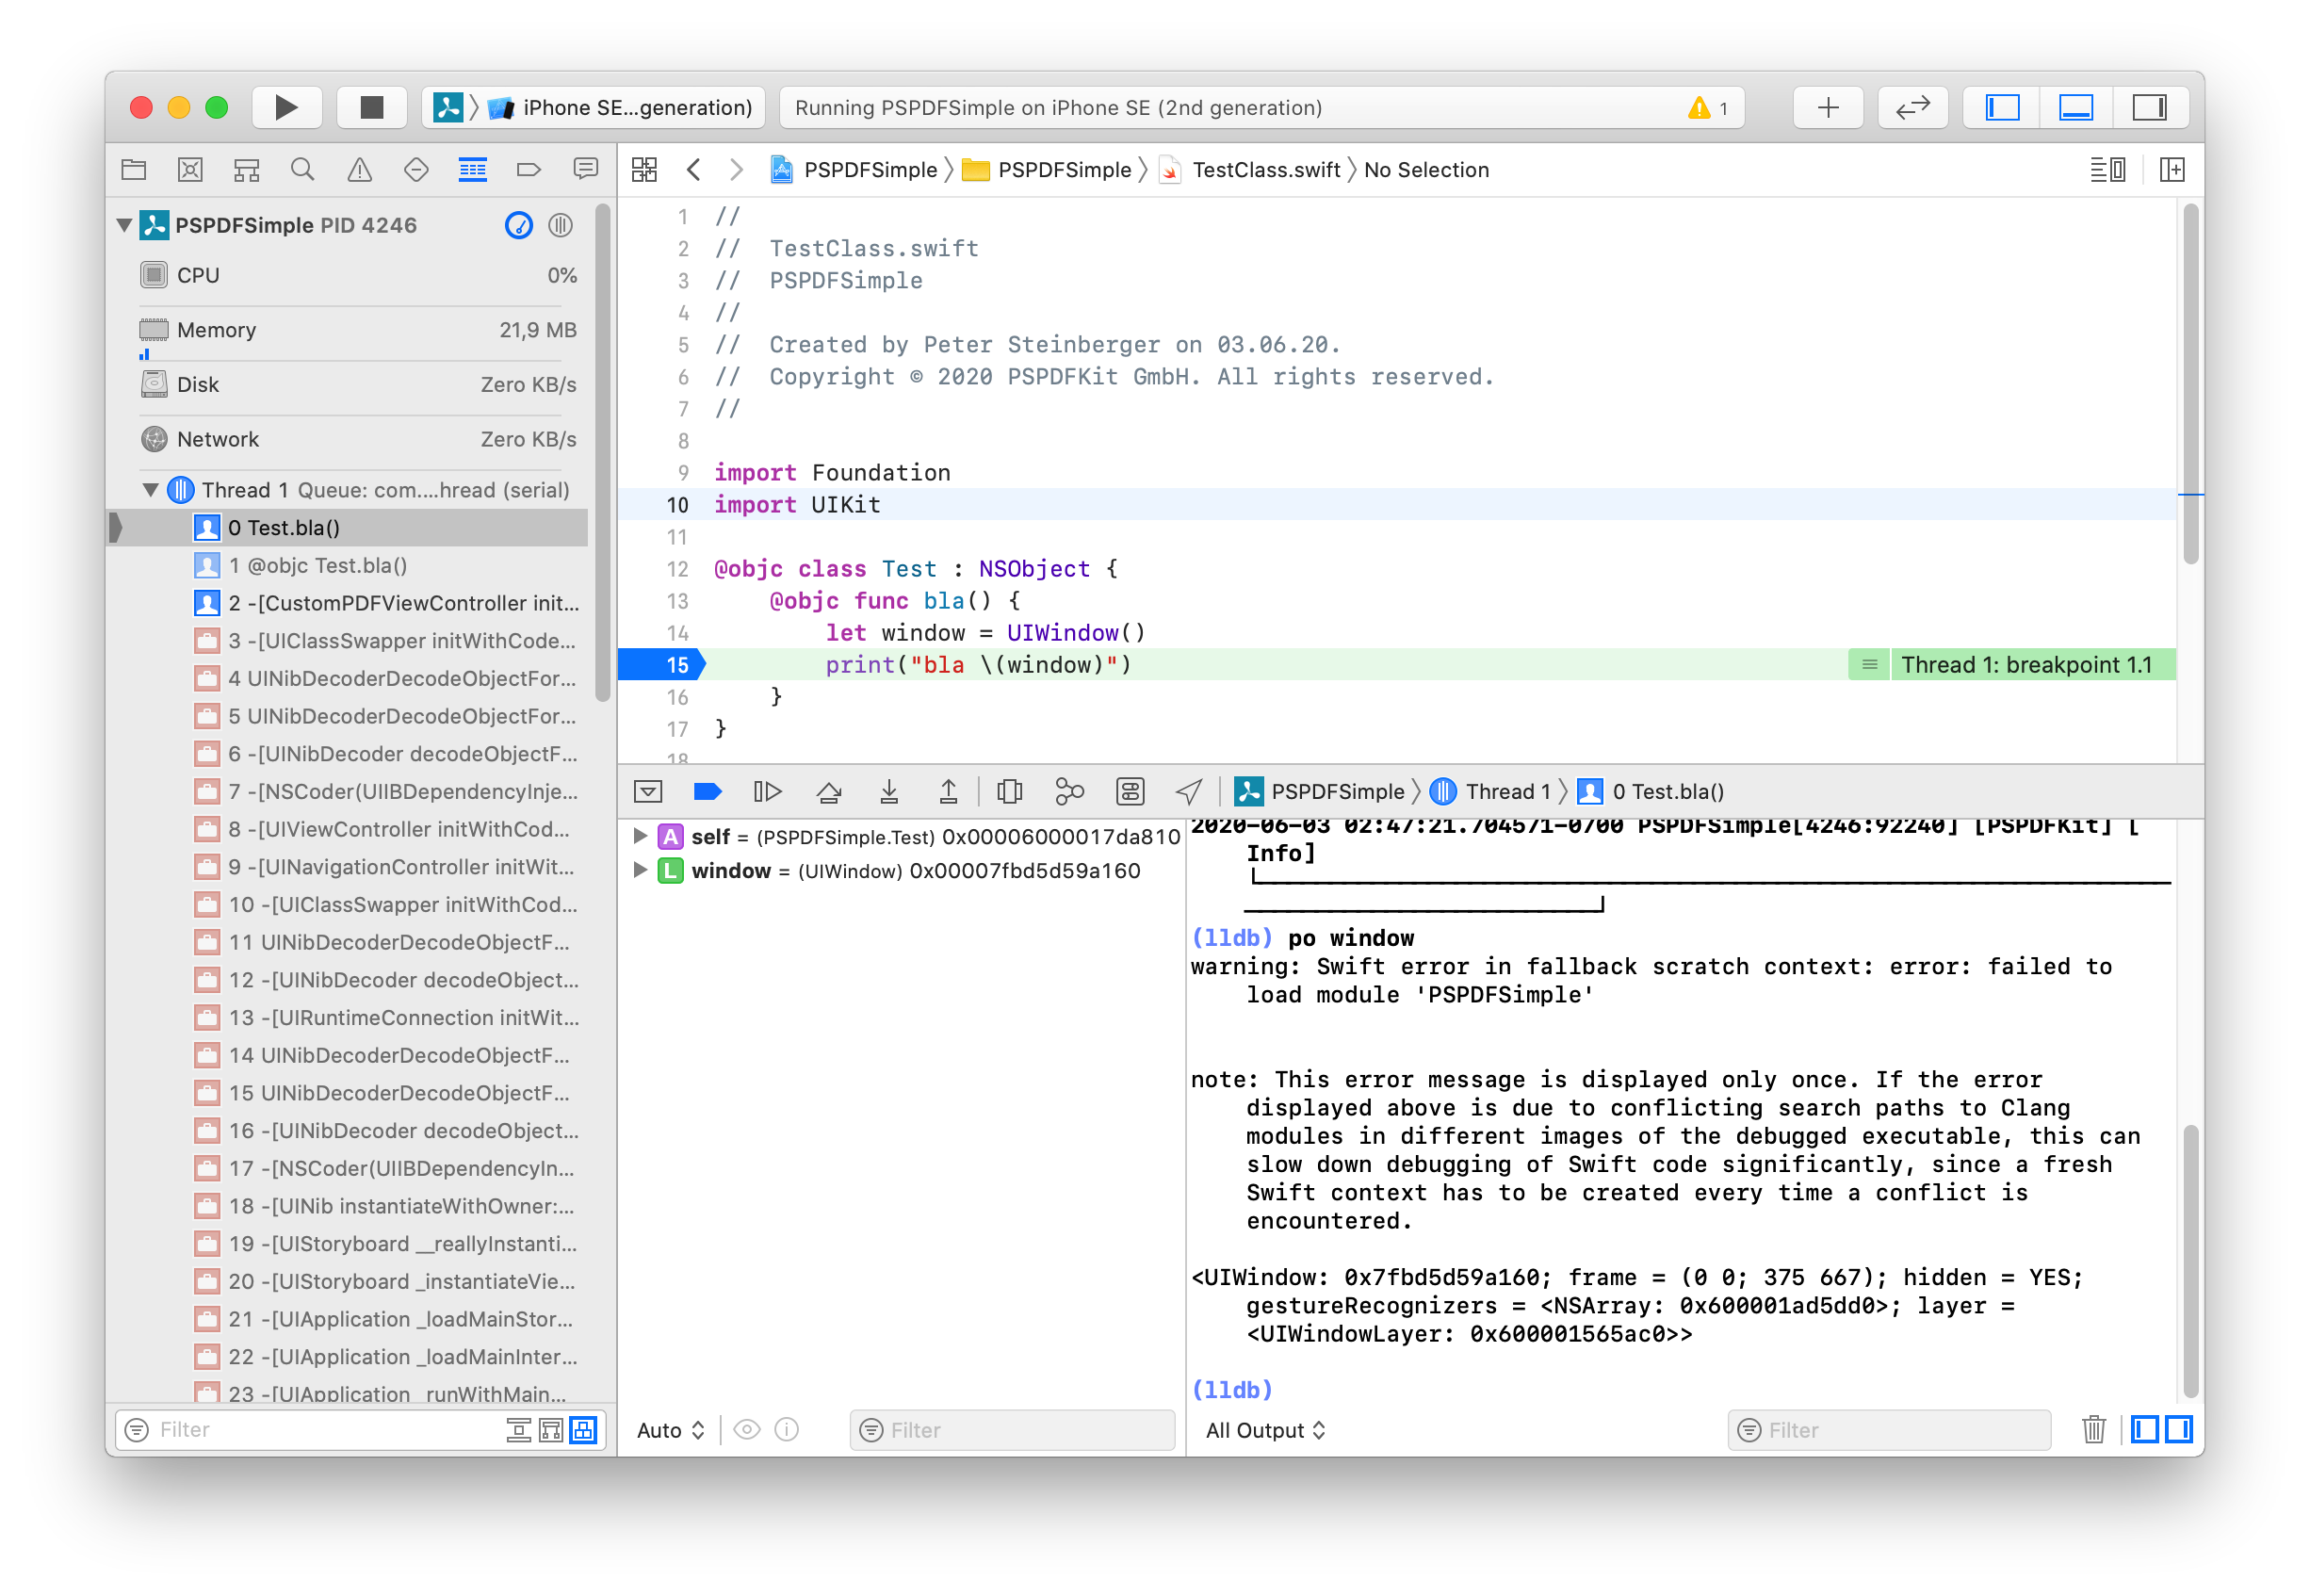Open the Issue navigator warning icon
The height and width of the screenshot is (1596, 2310).
click(359, 170)
